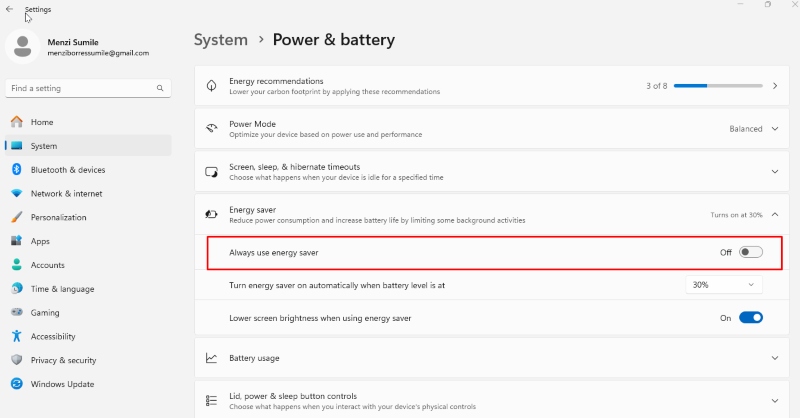Image resolution: width=800 pixels, height=418 pixels.
Task: Click the Privacy & security shield icon
Action: click(17, 360)
